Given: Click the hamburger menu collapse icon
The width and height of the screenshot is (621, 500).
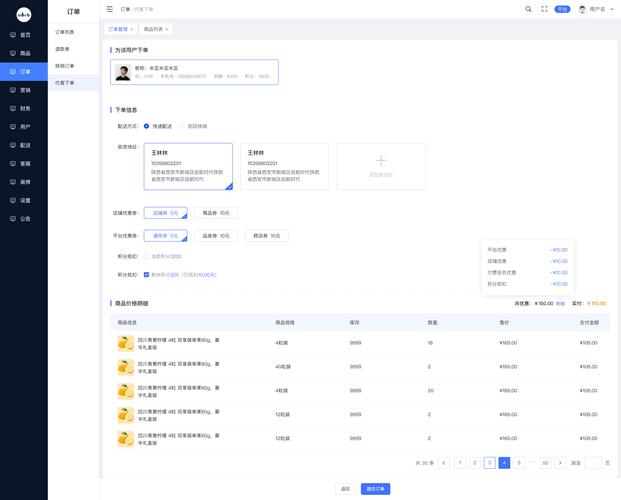Looking at the screenshot, I should [110, 9].
